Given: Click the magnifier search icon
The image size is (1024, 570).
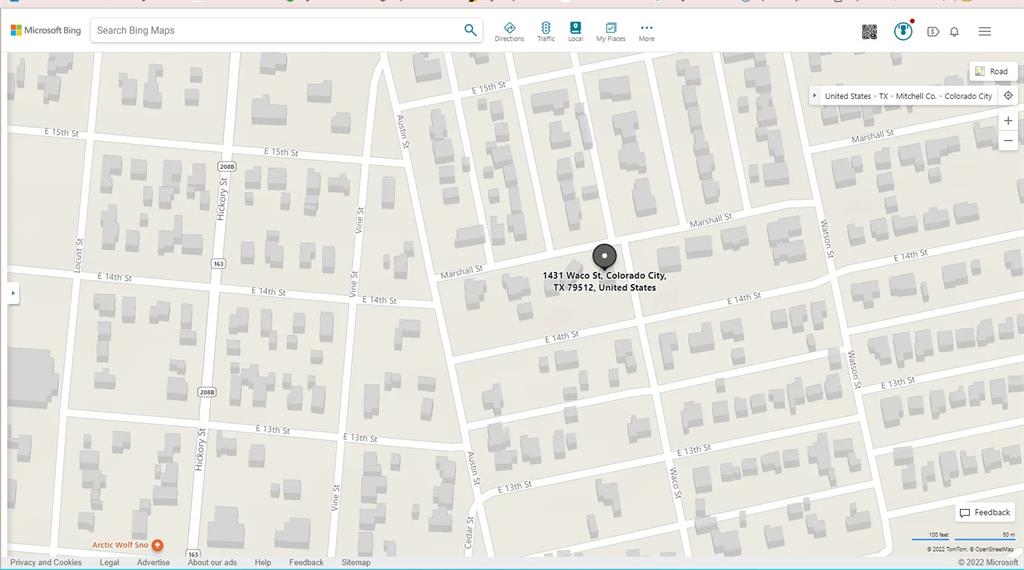Looking at the screenshot, I should [470, 30].
